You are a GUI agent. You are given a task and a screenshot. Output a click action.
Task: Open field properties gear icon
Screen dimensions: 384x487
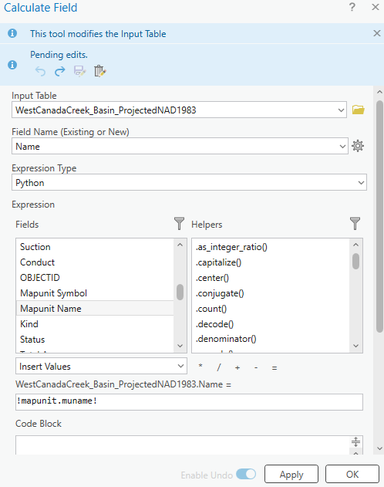358,146
